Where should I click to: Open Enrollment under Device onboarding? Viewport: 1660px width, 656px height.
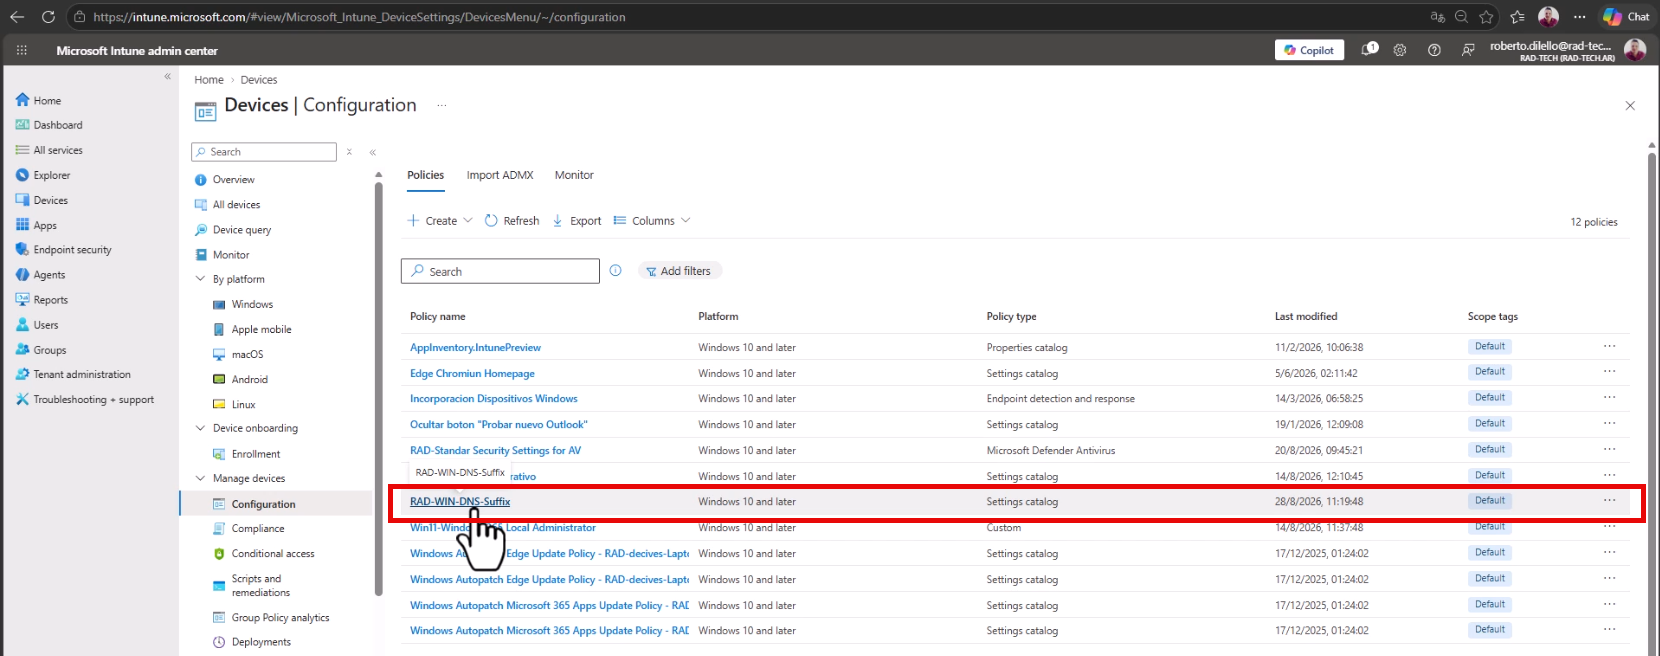click(x=246, y=454)
